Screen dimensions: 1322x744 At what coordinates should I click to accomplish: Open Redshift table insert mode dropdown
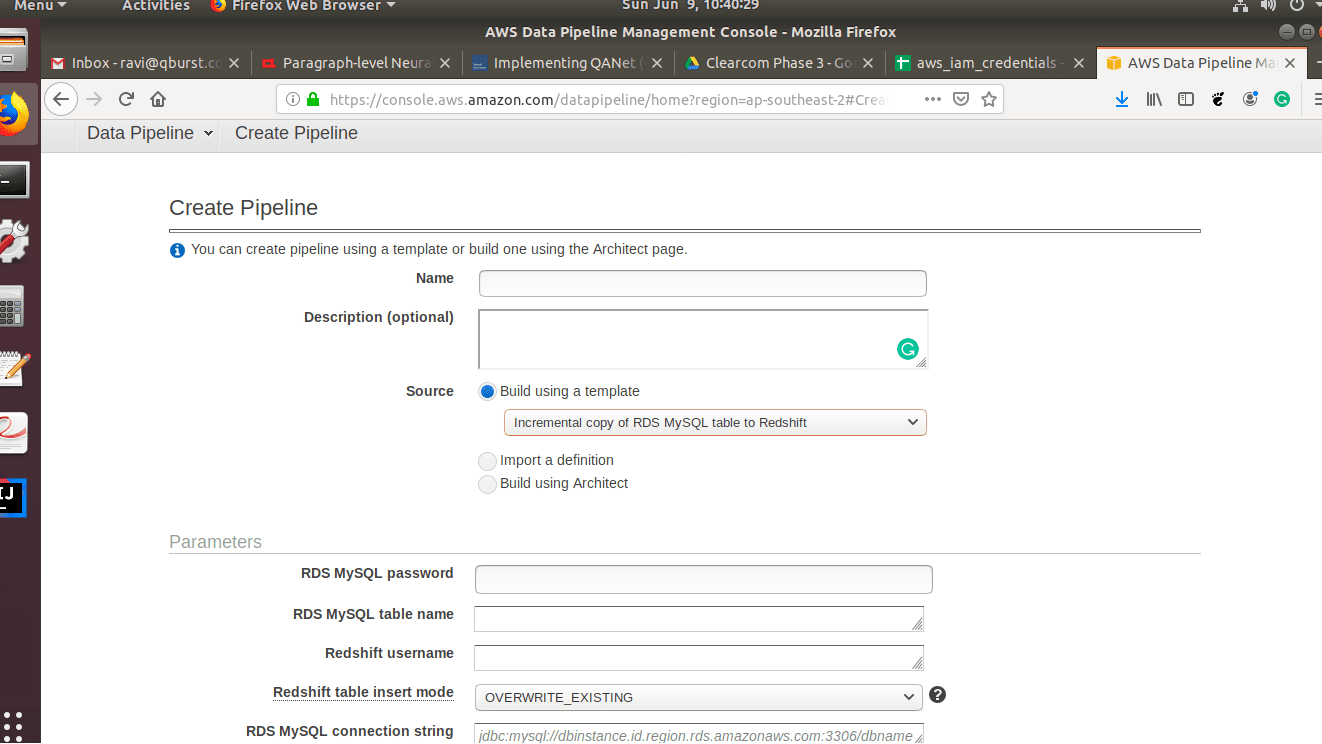point(698,697)
